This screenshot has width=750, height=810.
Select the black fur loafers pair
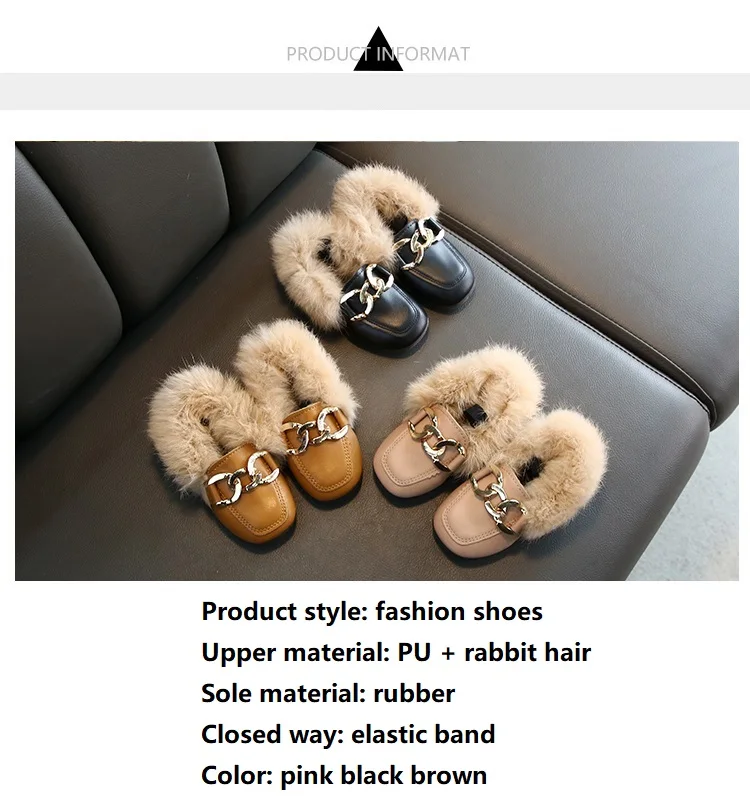coord(373,255)
